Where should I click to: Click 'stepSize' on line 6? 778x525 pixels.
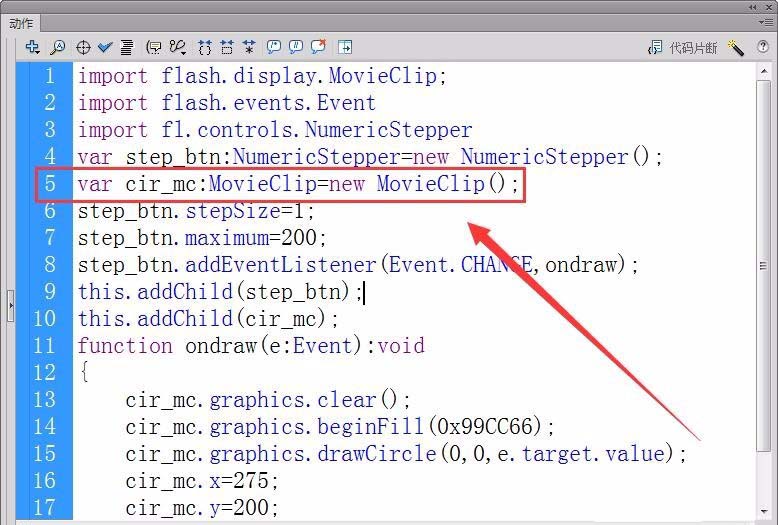233,211
